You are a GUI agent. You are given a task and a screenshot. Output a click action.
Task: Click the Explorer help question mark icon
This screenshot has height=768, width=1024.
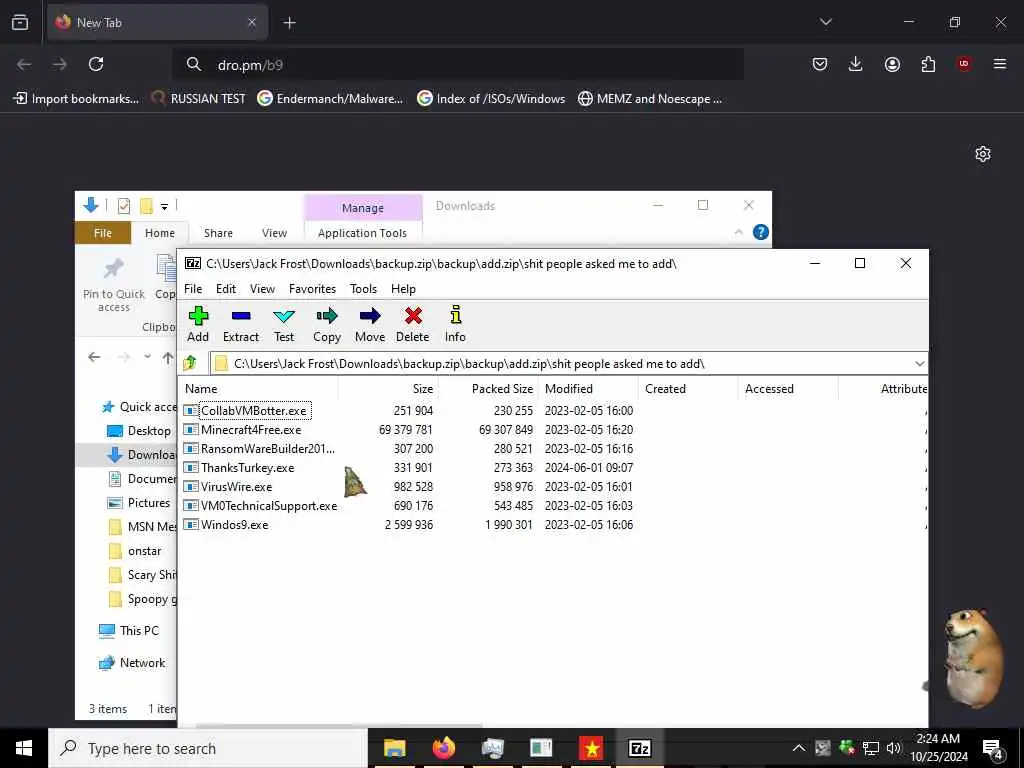click(760, 232)
